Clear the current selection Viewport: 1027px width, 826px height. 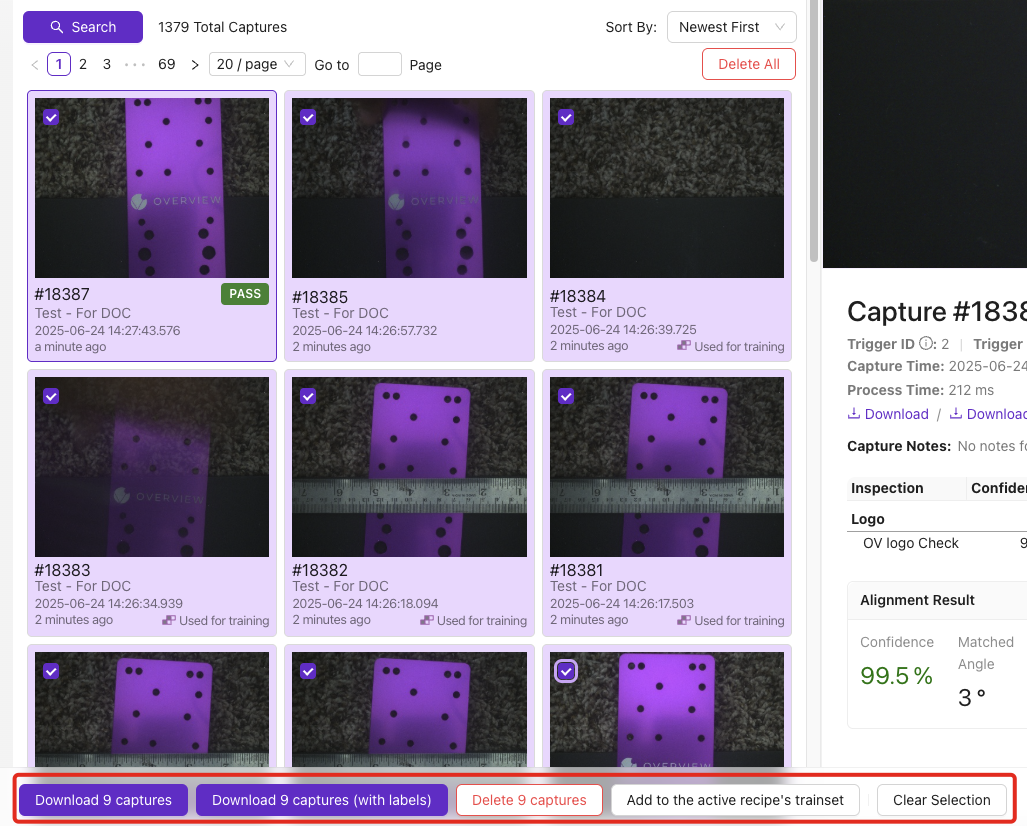pos(941,800)
